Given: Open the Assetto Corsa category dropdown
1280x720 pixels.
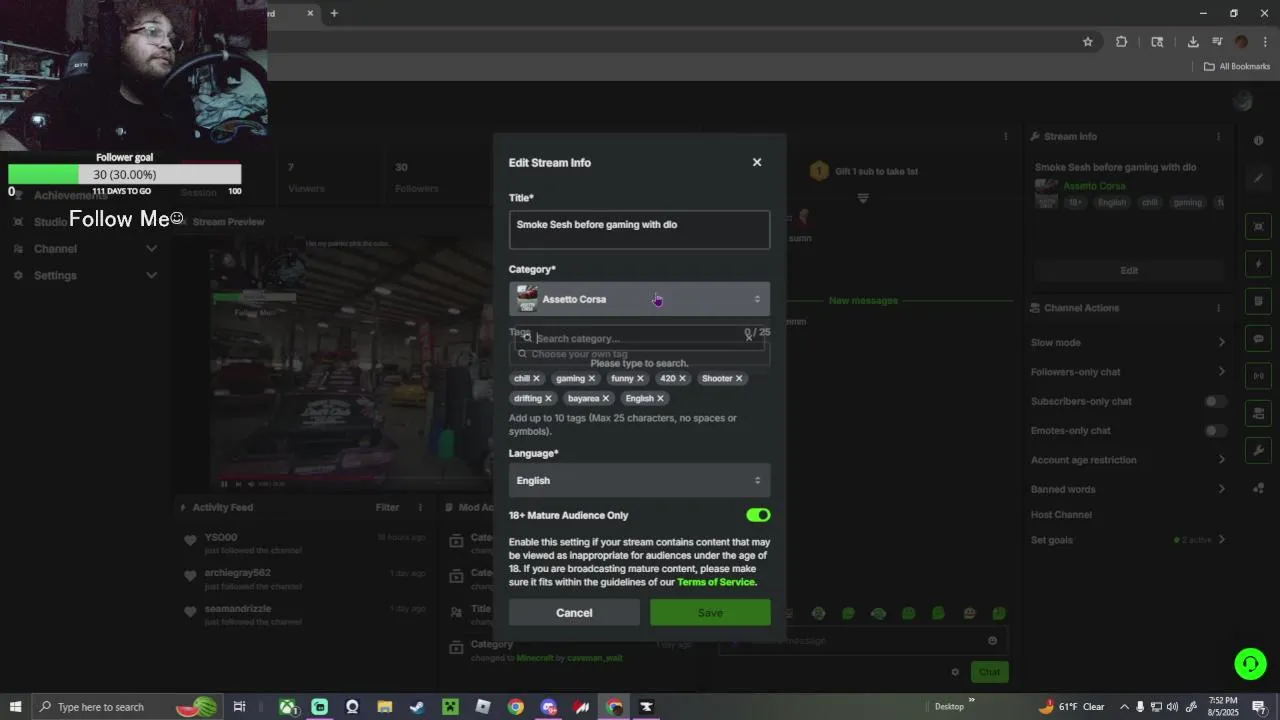Looking at the screenshot, I should (639, 299).
